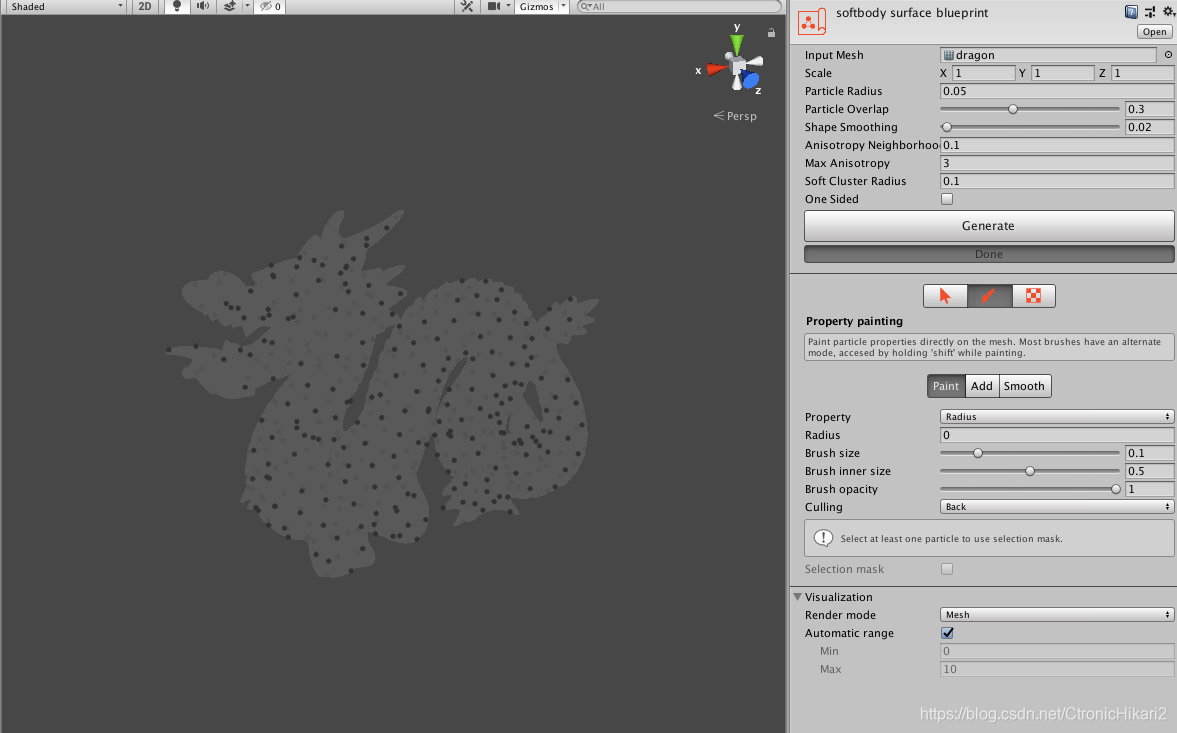The height and width of the screenshot is (733, 1177).
Task: Open the Property dropdown showing Radius
Action: [x=1056, y=416]
